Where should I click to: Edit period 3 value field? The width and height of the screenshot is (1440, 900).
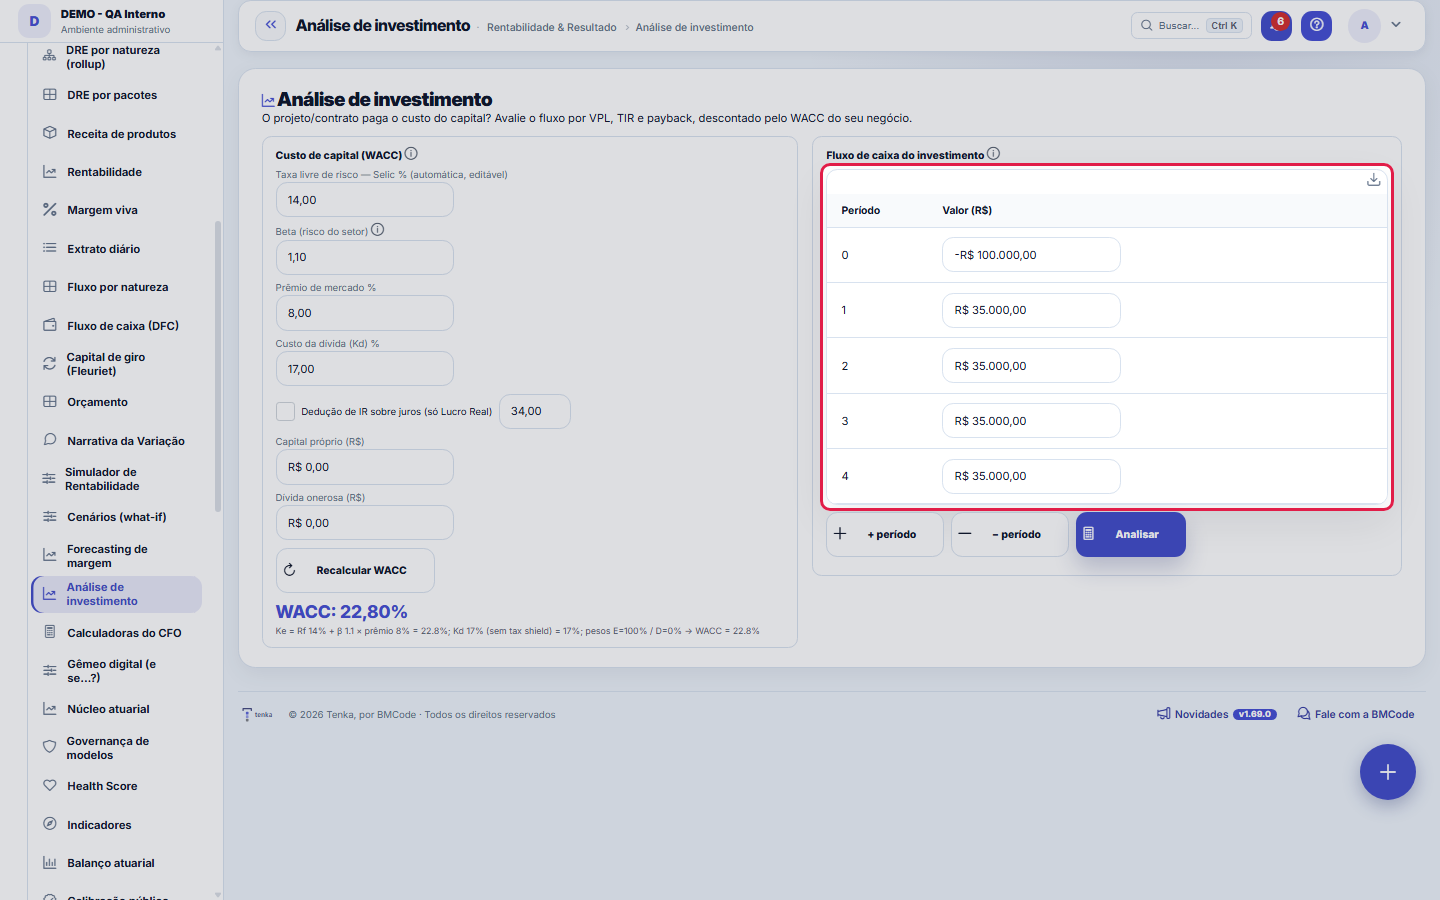click(1031, 421)
